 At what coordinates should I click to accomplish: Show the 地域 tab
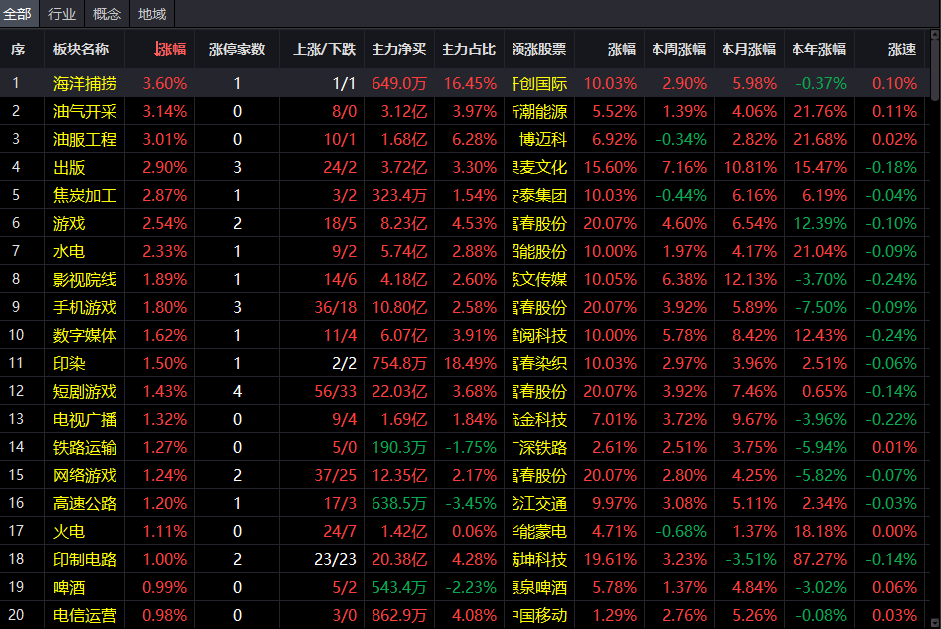152,14
